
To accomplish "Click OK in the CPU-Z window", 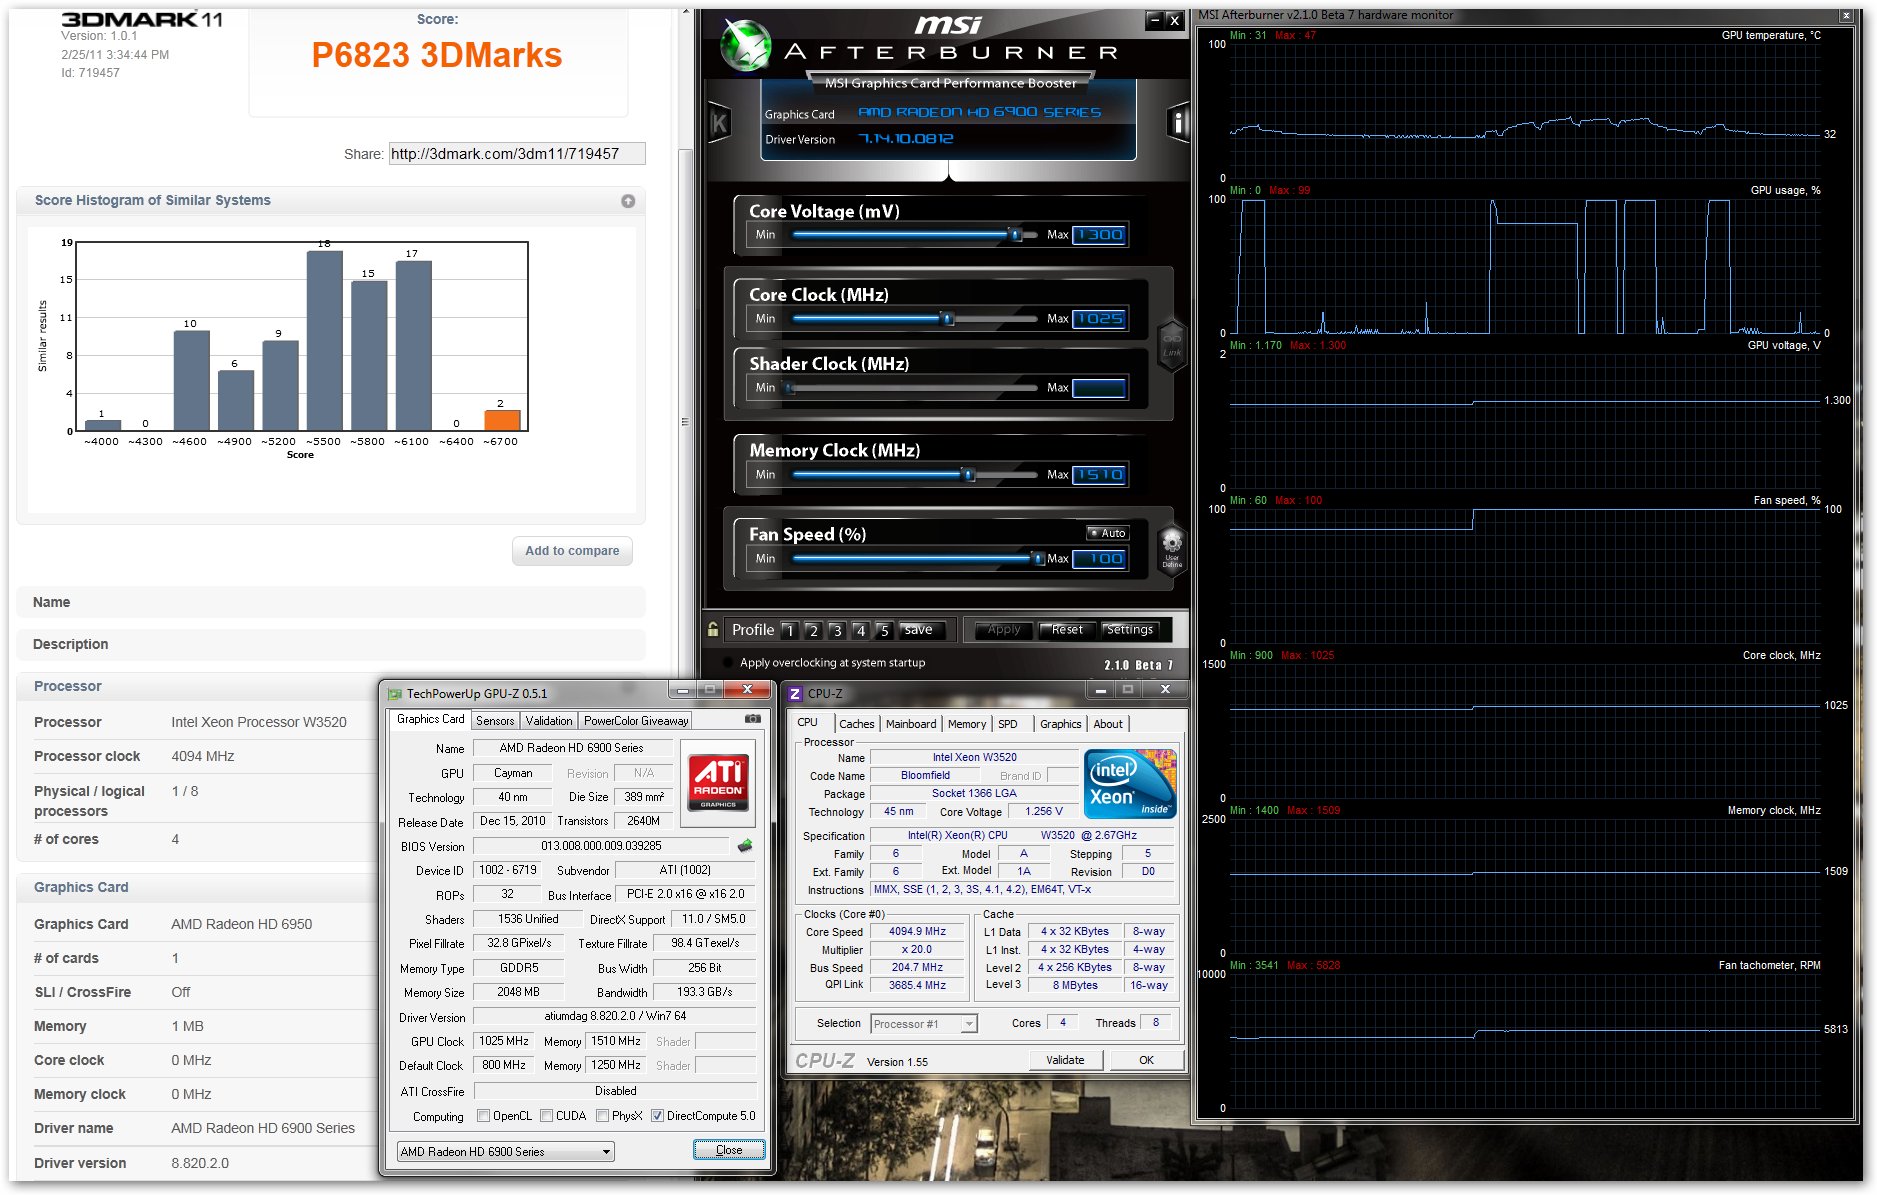I will coord(1147,1060).
